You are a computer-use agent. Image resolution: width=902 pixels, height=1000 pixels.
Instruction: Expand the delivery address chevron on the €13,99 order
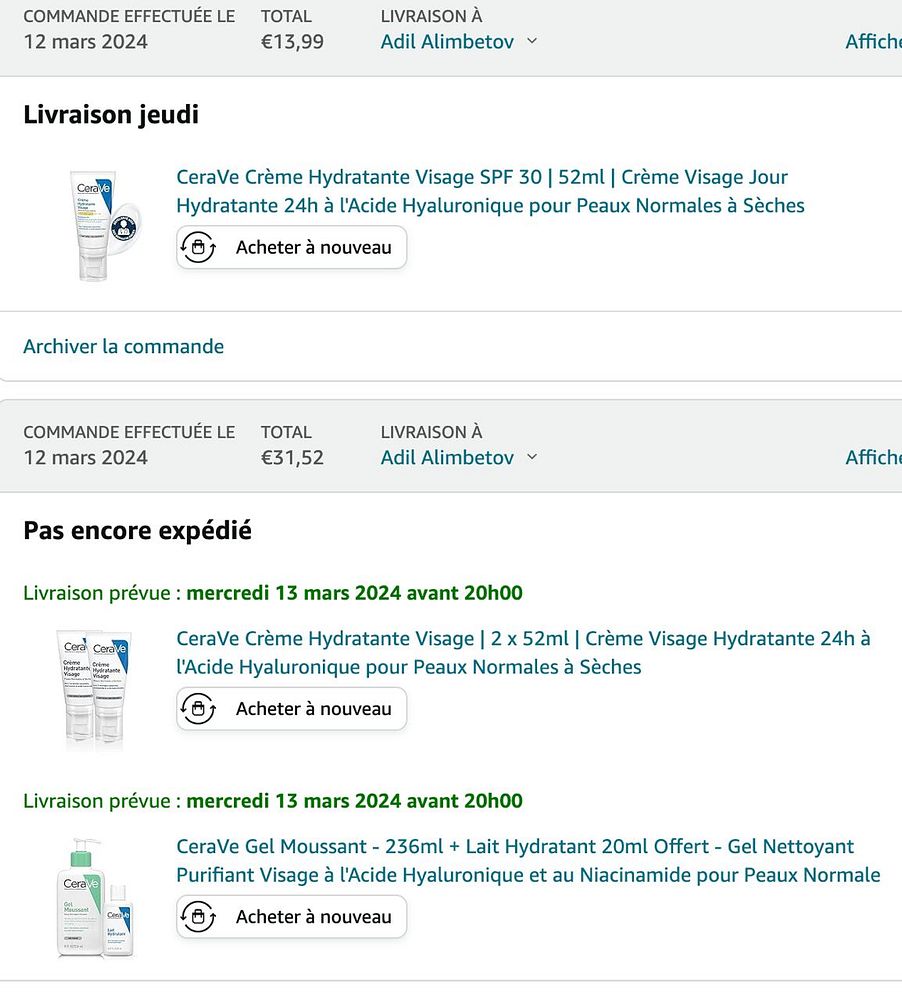(532, 41)
